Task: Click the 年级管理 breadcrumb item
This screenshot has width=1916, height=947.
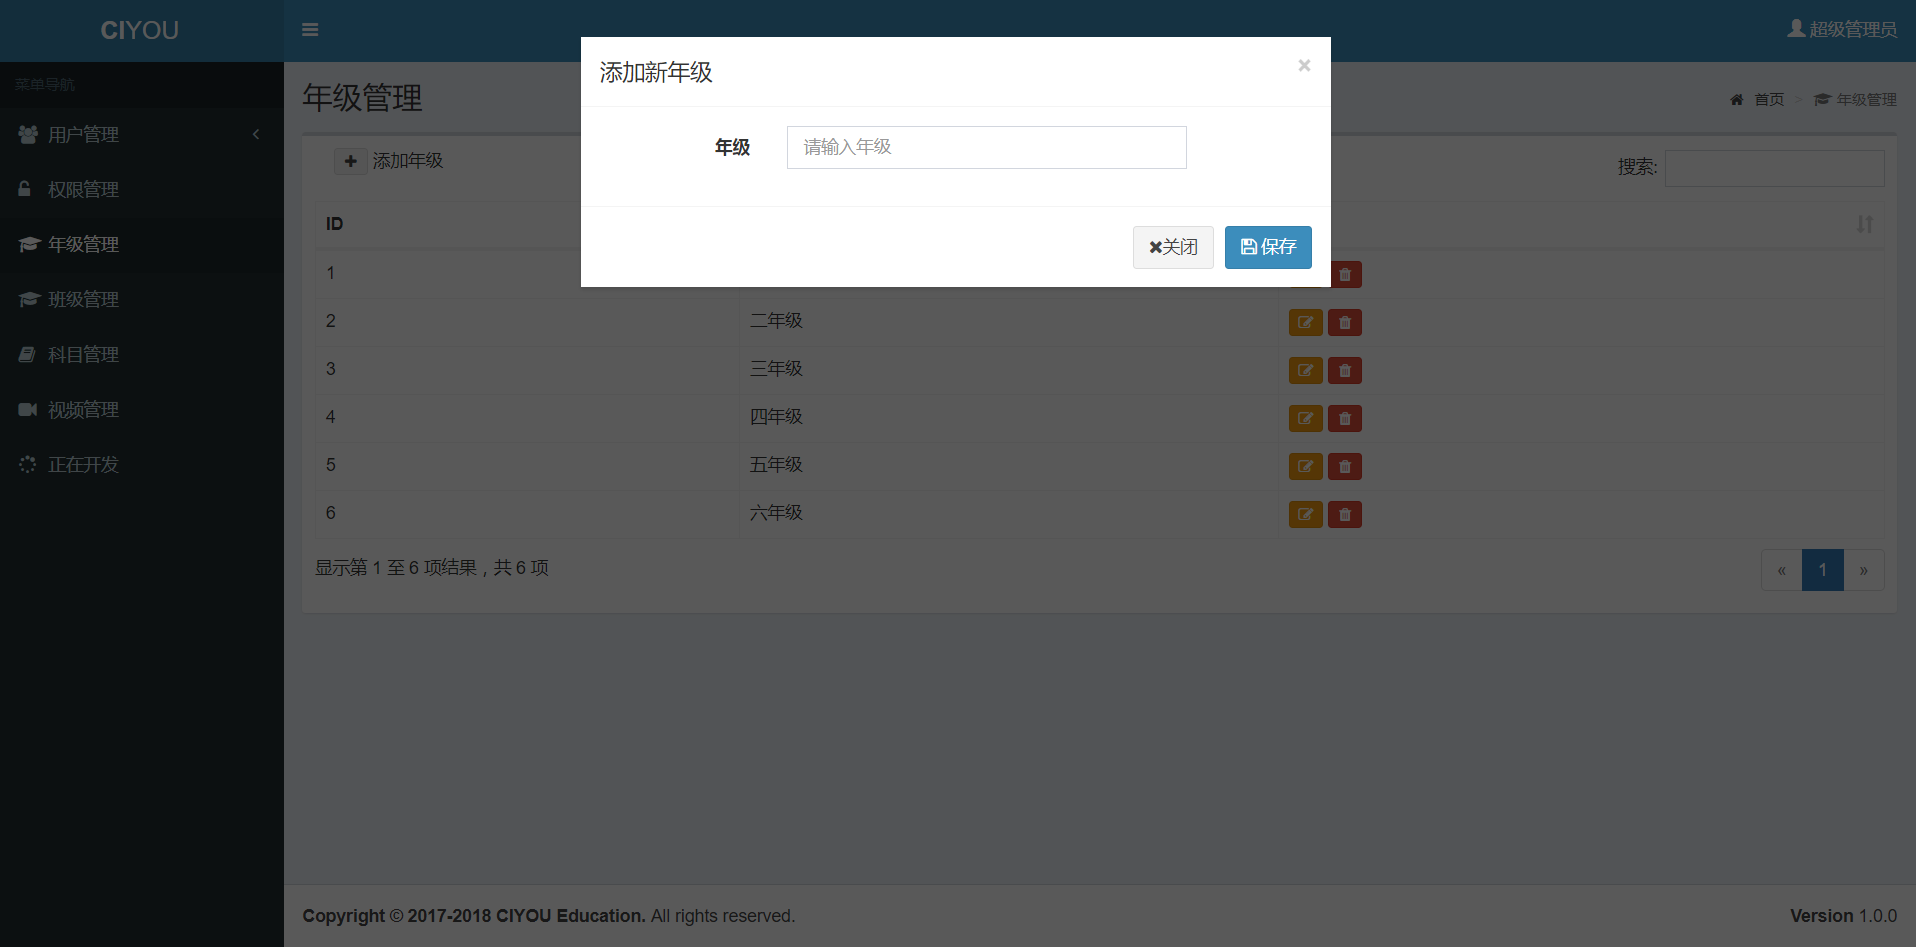Action: point(1856,100)
